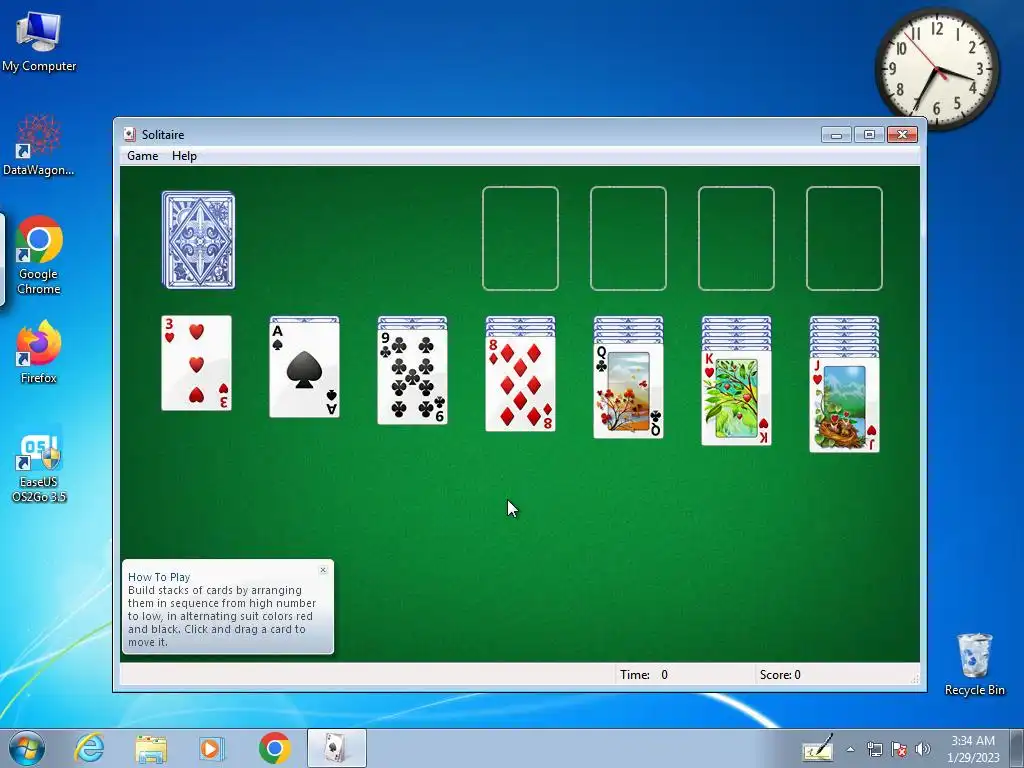Click the face-down stock deck
1024x768 pixels.
[x=199, y=240]
